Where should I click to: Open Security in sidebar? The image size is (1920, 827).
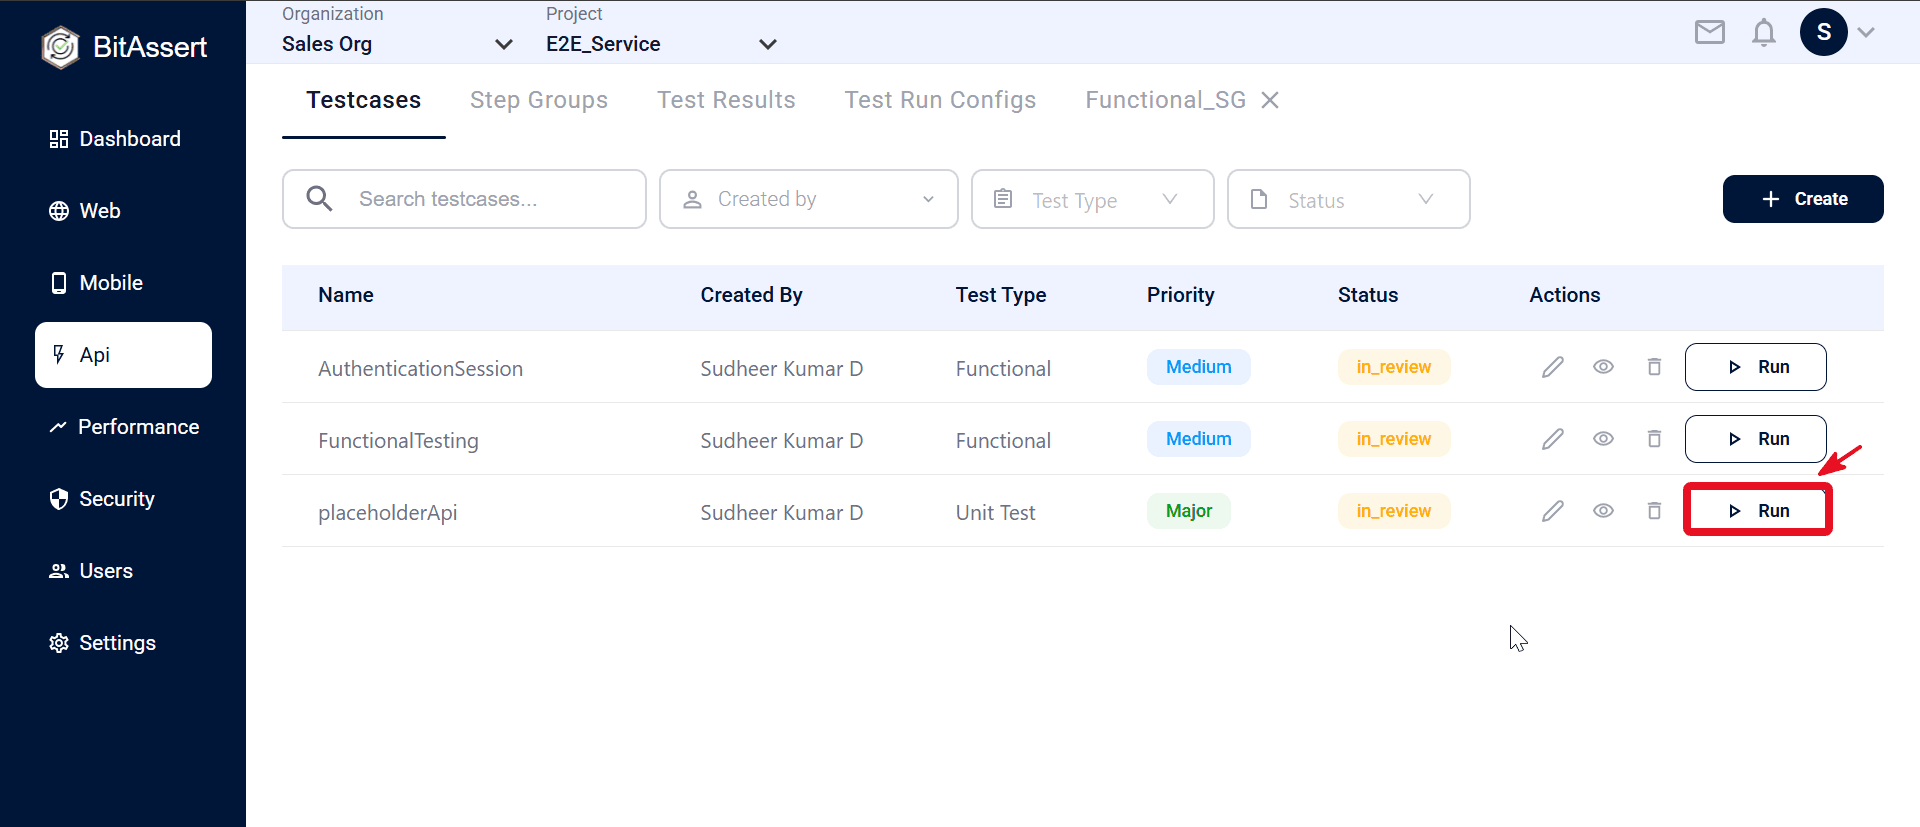[x=123, y=499]
